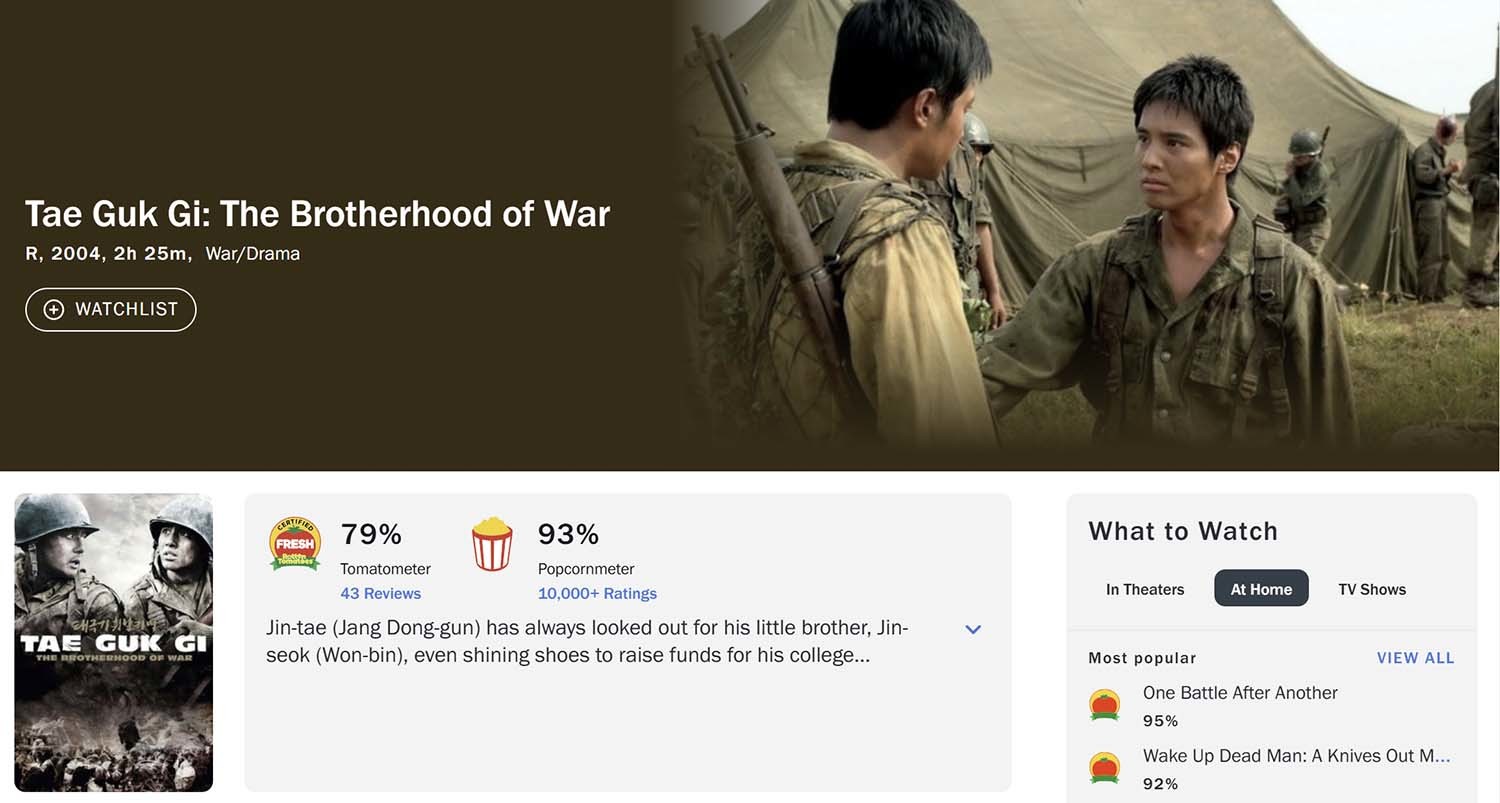Switch to the In Theaters tab

1145,589
